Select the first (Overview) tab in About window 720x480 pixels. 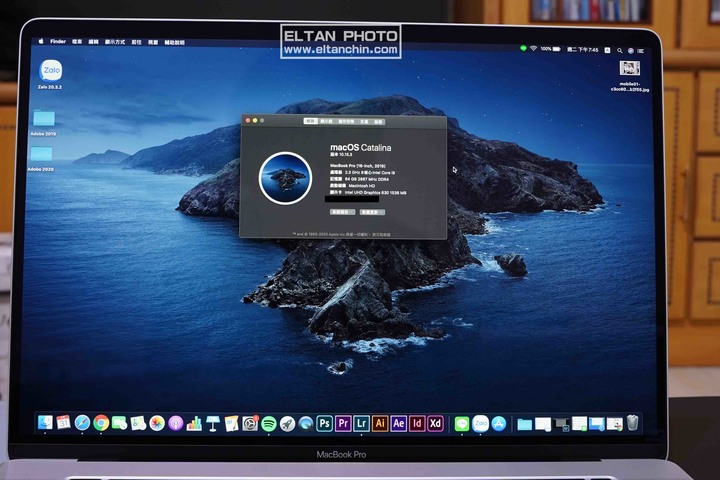point(311,121)
